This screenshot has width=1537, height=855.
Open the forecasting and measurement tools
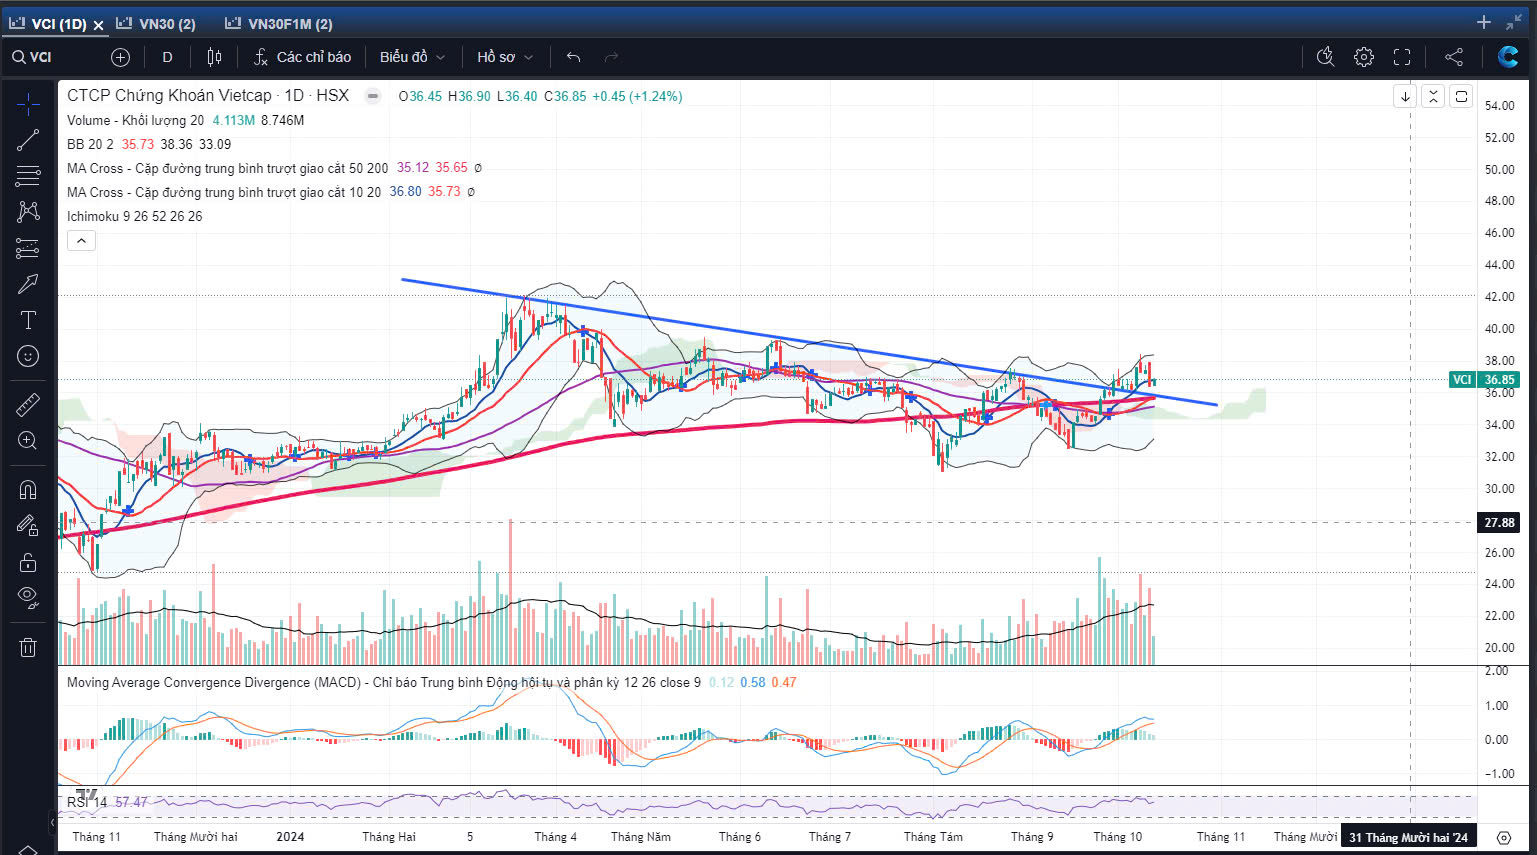(28, 248)
